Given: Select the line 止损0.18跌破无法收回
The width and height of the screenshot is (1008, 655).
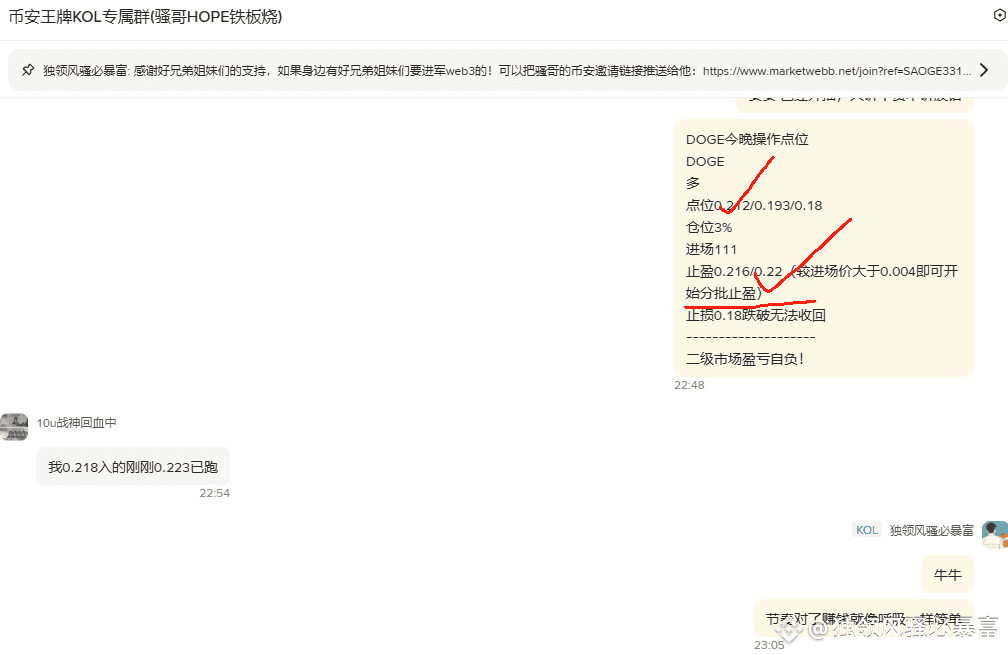Looking at the screenshot, I should click(x=755, y=315).
